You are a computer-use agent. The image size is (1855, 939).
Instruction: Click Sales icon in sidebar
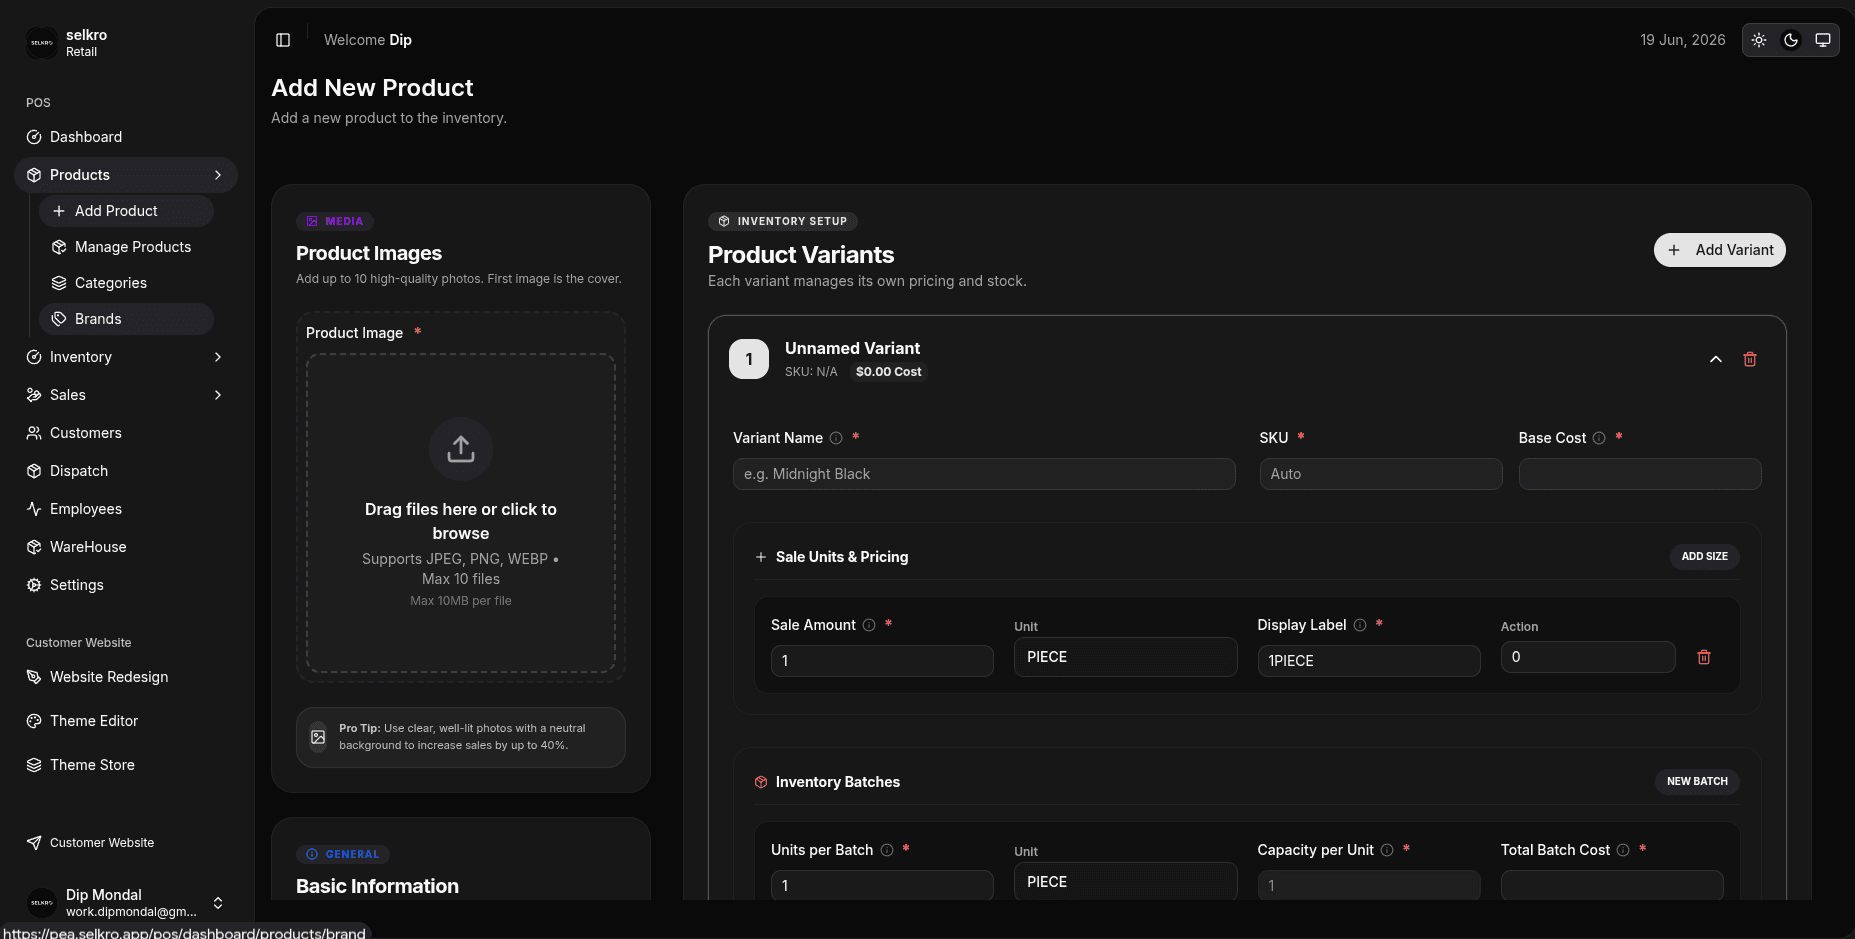click(x=34, y=395)
